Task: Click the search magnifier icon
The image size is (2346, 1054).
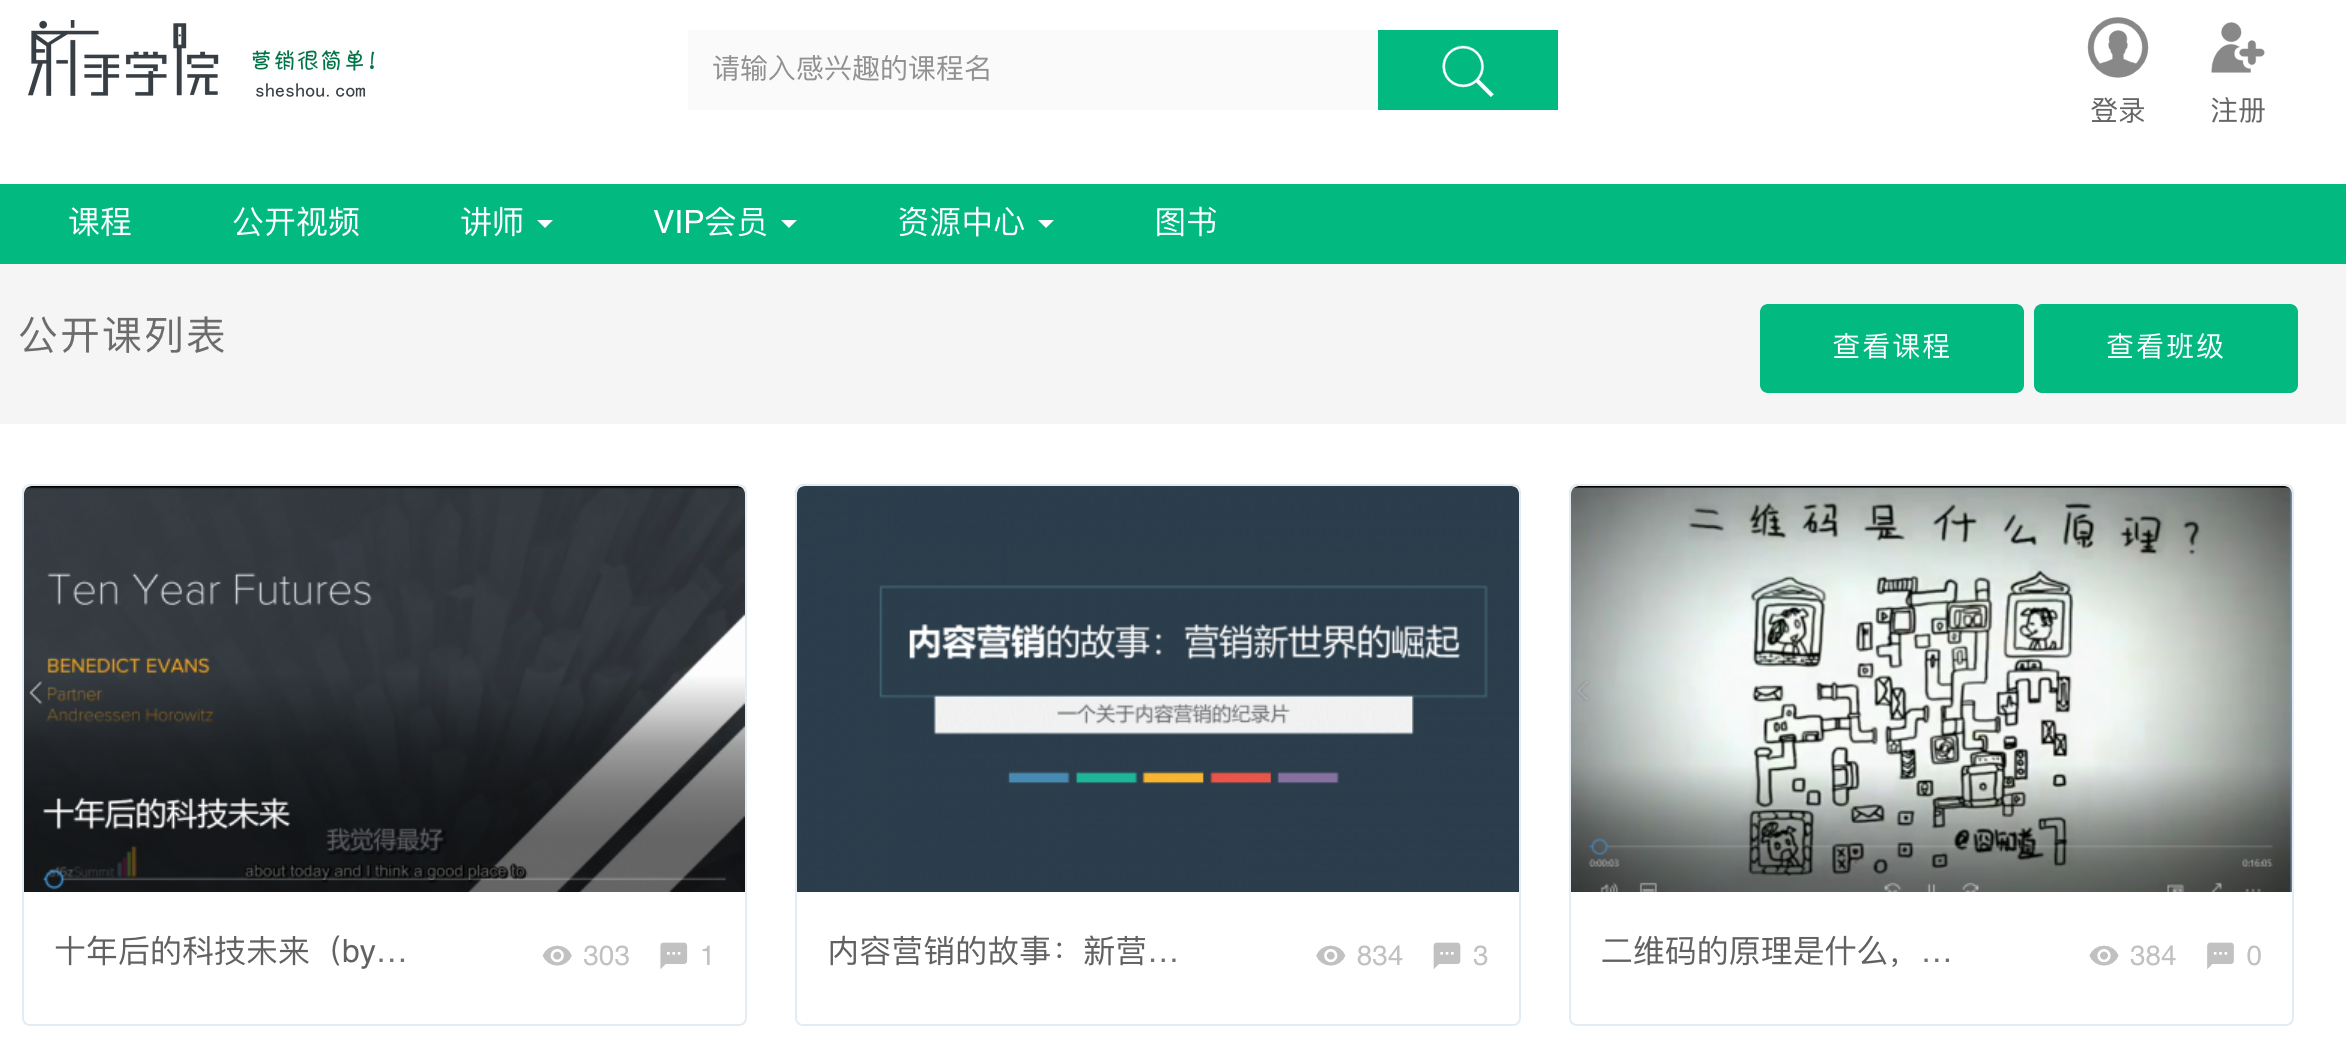Action: (x=1466, y=70)
